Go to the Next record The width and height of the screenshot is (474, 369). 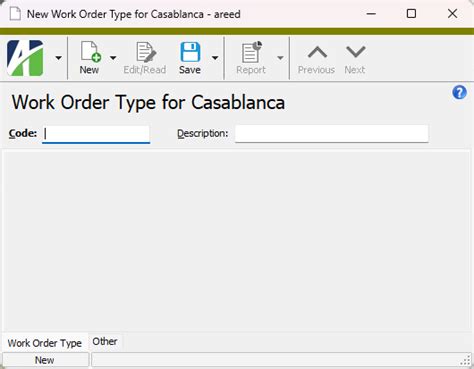pos(355,59)
